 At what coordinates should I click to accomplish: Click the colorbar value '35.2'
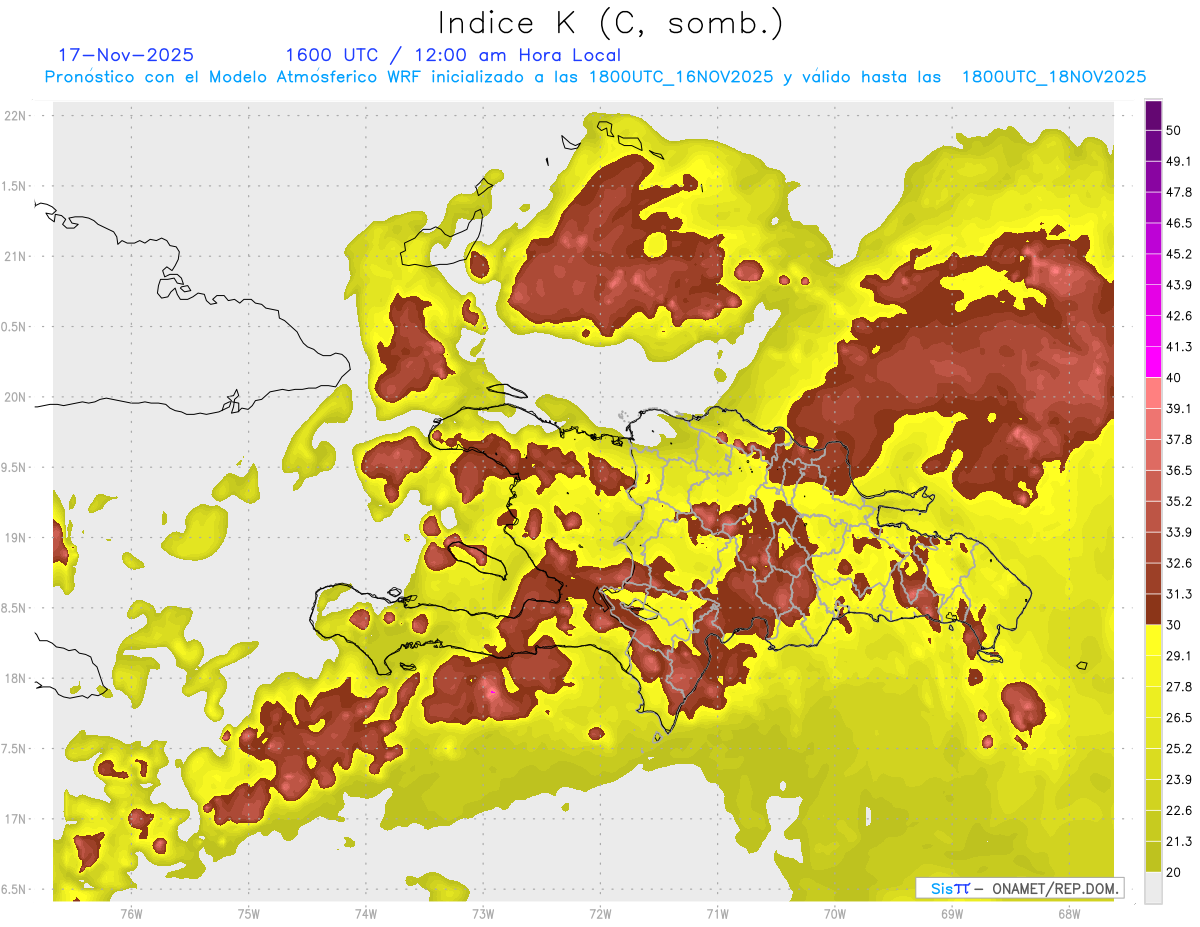[1179, 501]
